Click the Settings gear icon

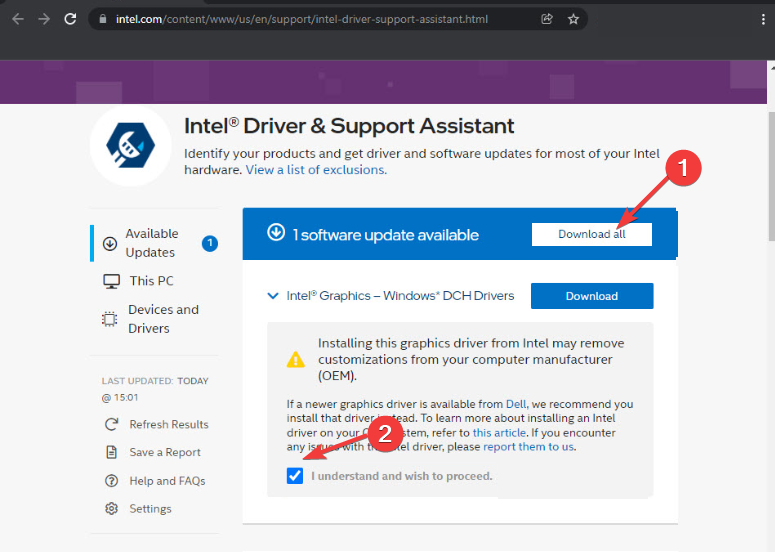coord(112,509)
